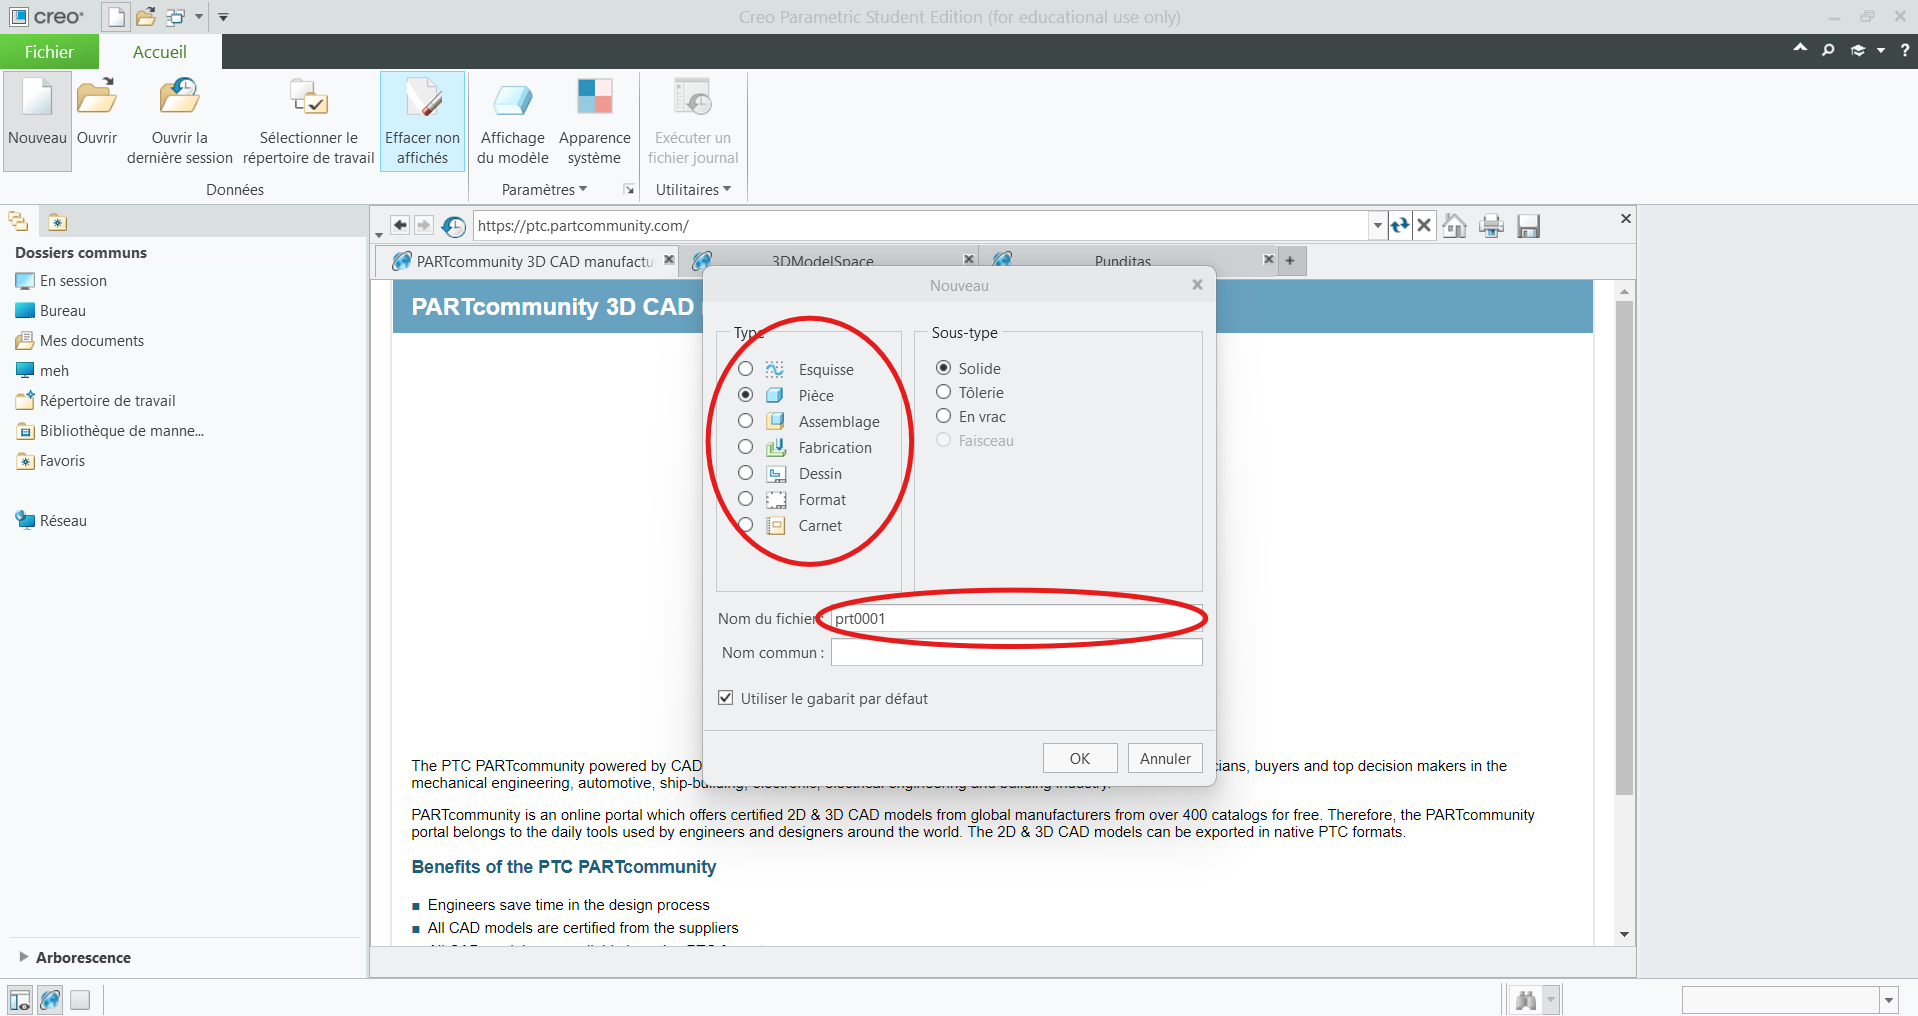Image resolution: width=1918 pixels, height=1016 pixels.
Task: Select the Fabrication type radio
Action: coord(745,447)
